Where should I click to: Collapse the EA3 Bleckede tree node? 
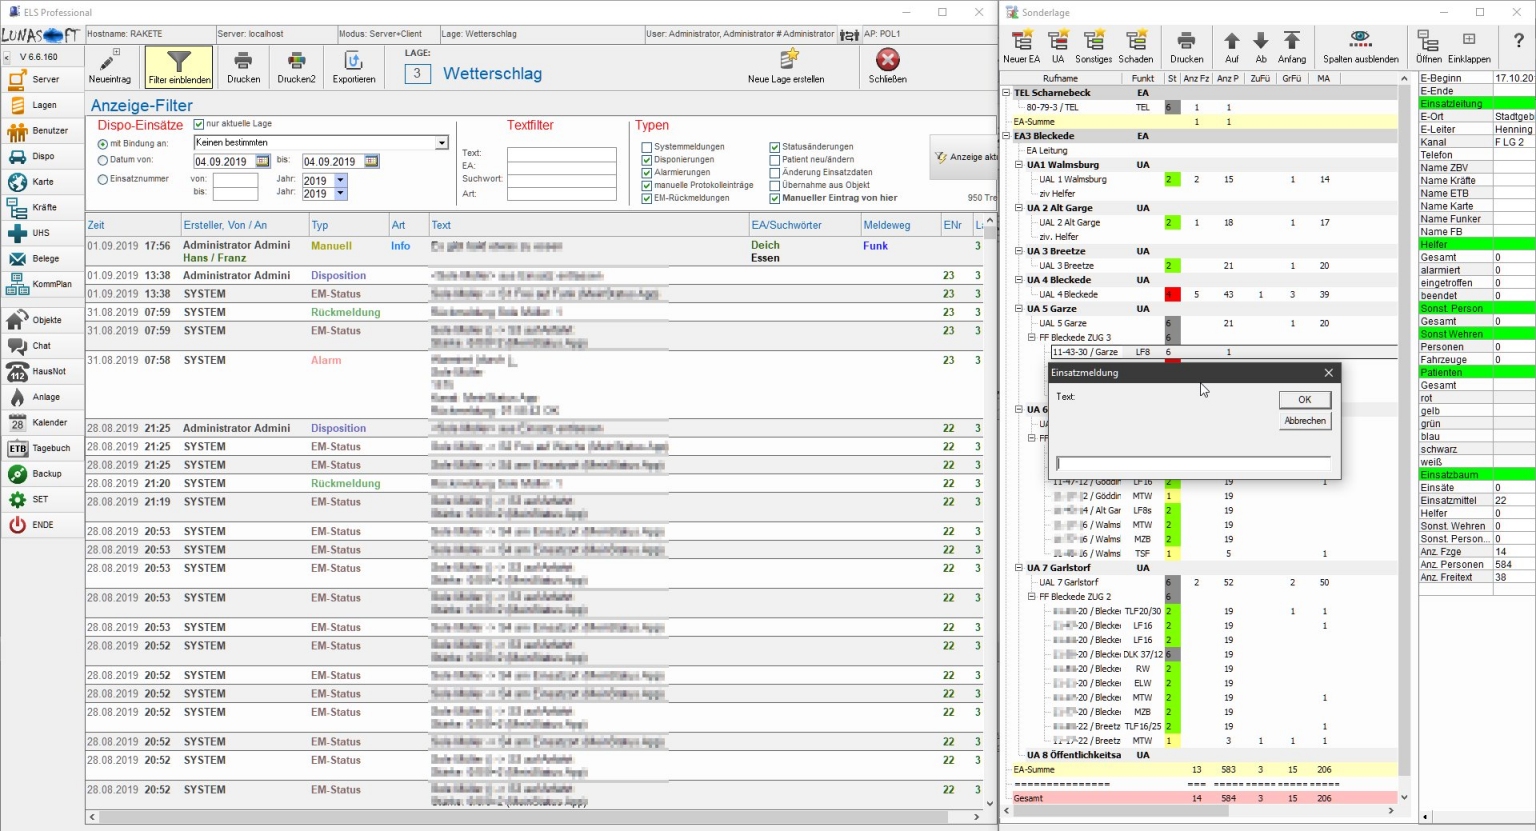click(1007, 136)
